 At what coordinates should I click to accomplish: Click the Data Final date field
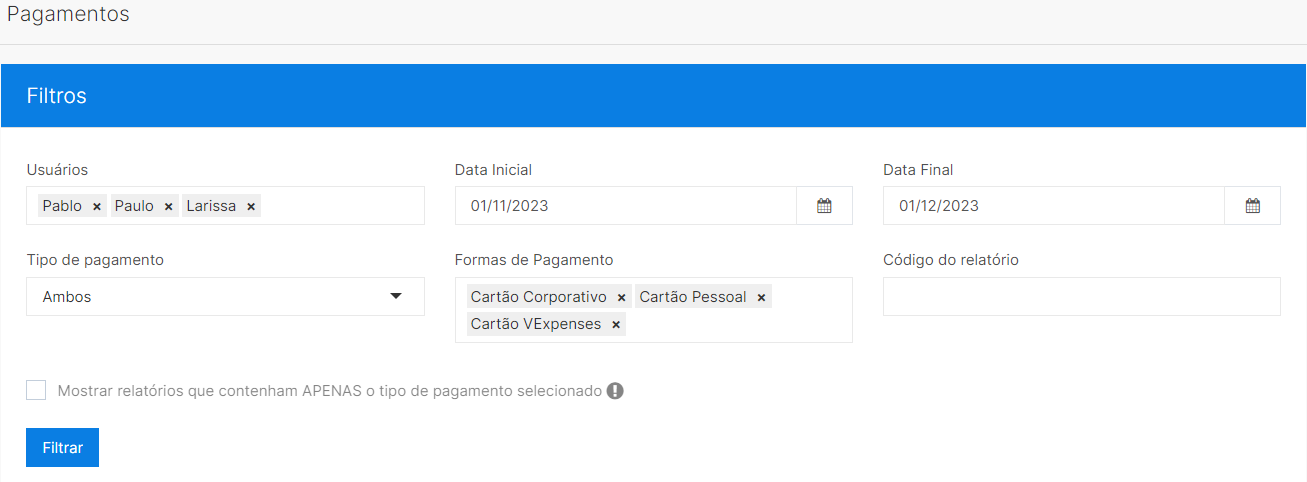coord(1054,206)
